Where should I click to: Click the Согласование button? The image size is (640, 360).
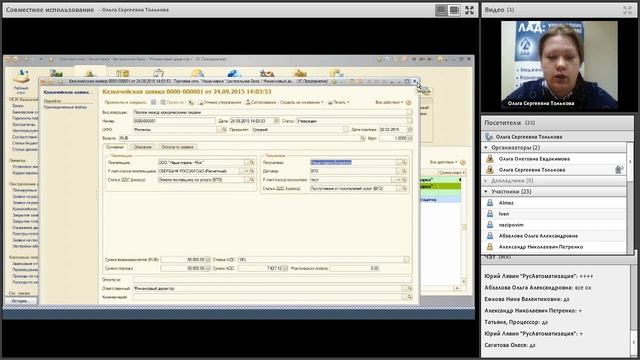[261, 102]
